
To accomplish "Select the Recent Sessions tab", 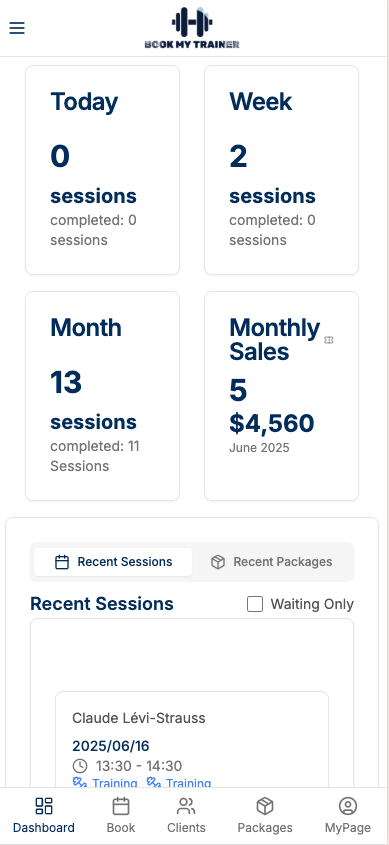I will click(x=113, y=562).
